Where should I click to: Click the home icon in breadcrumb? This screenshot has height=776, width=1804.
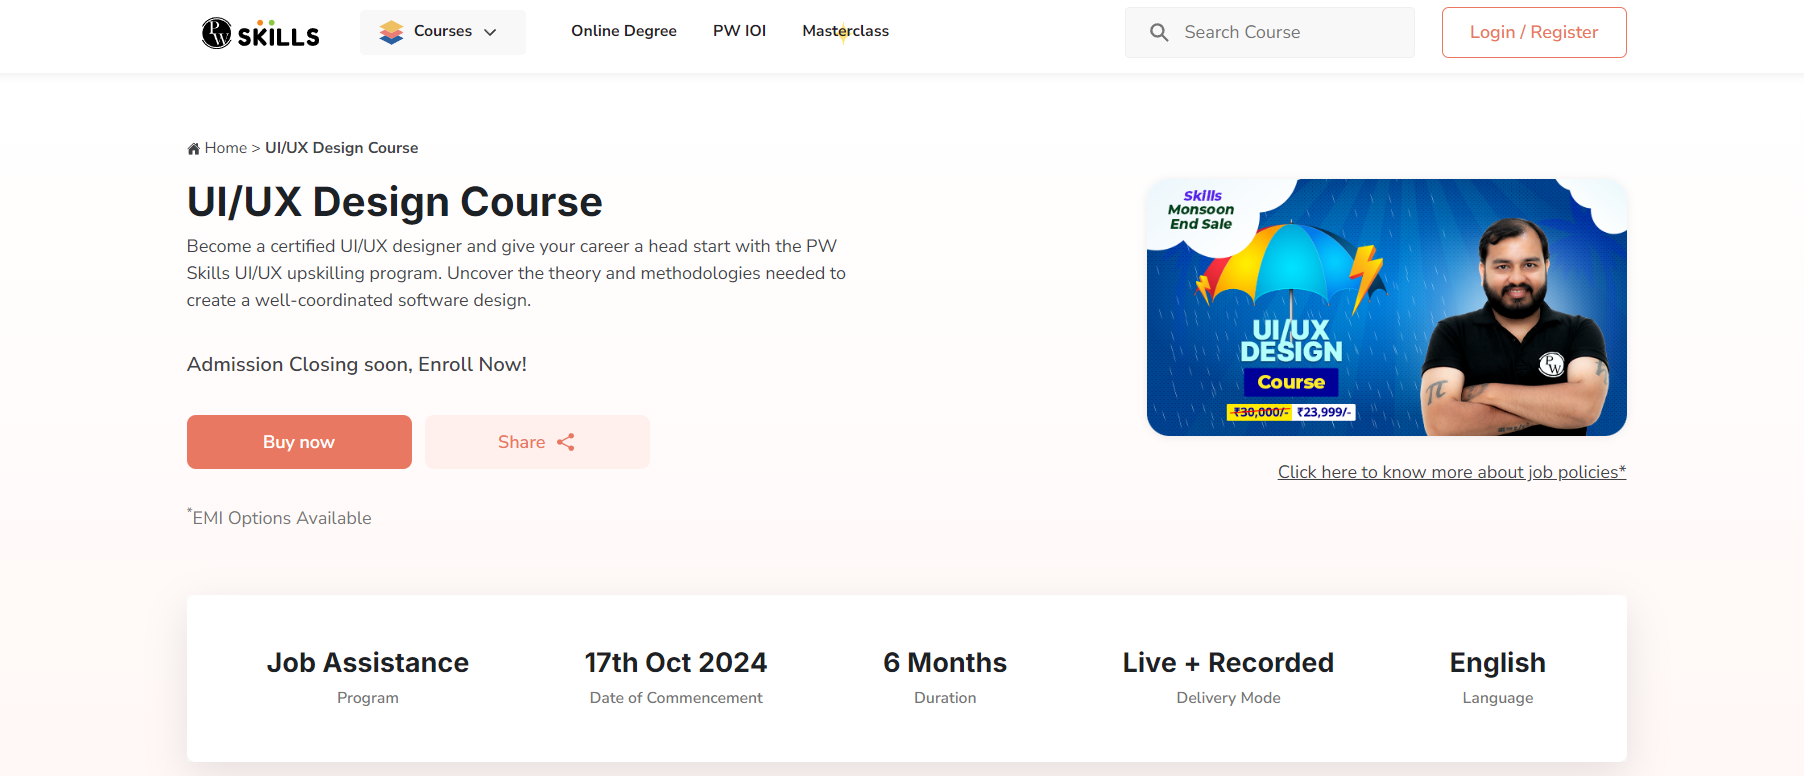193,148
